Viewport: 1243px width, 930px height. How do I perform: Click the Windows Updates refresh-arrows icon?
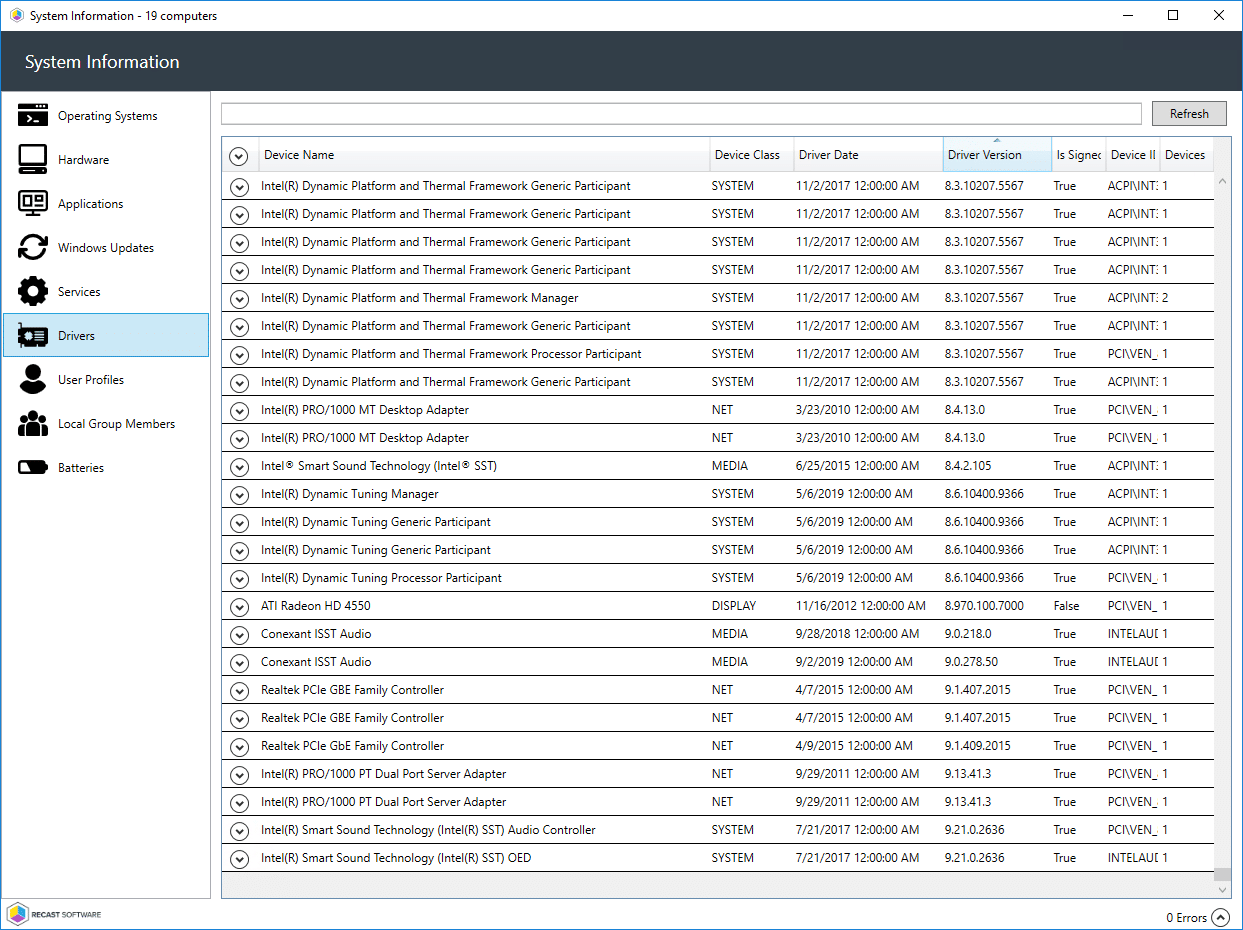pyautogui.click(x=33, y=248)
